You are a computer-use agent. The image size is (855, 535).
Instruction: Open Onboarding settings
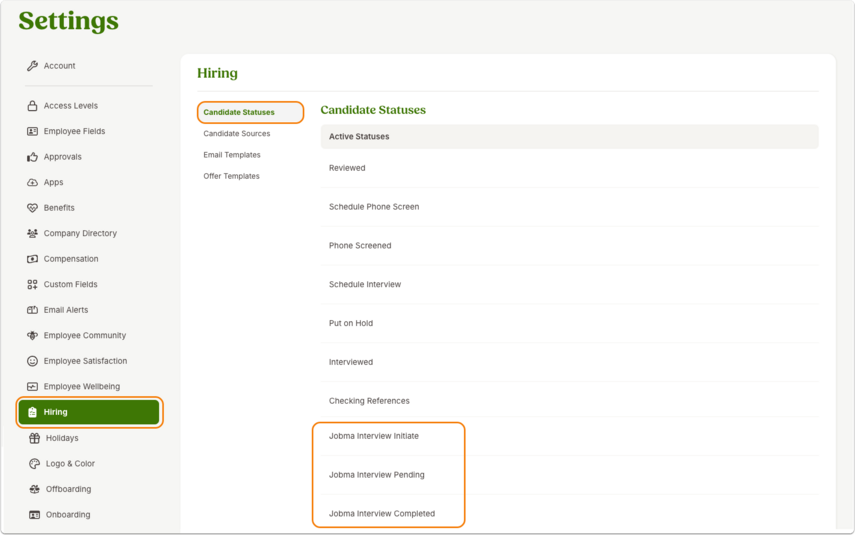[x=68, y=515]
